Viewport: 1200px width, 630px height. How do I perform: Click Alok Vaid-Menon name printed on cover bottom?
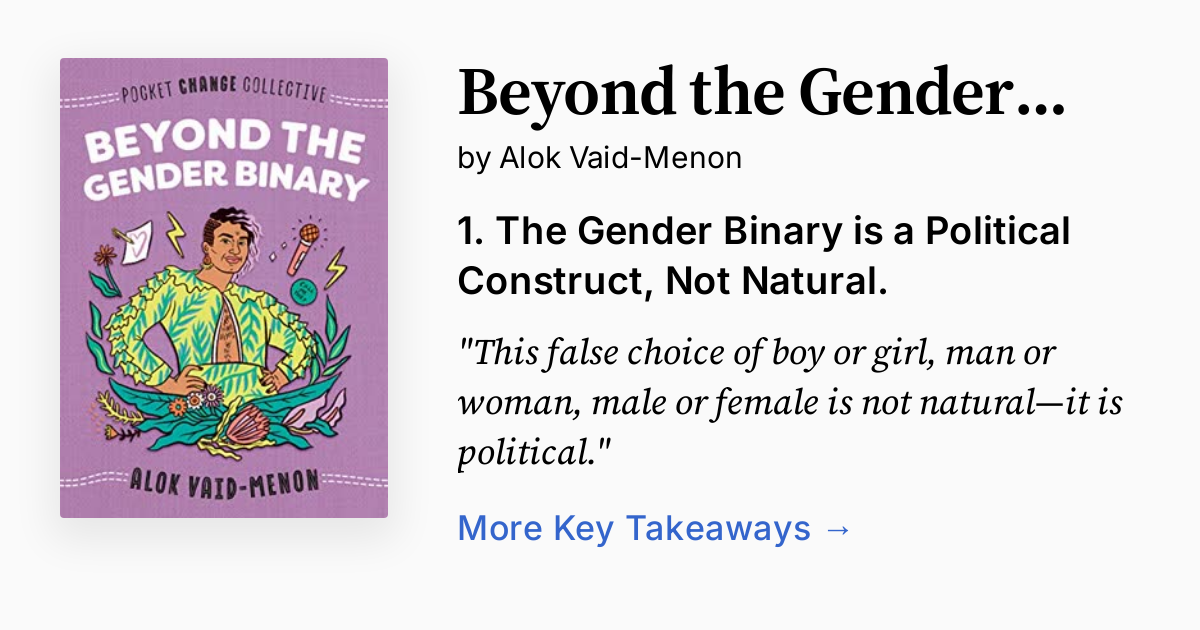(224, 480)
